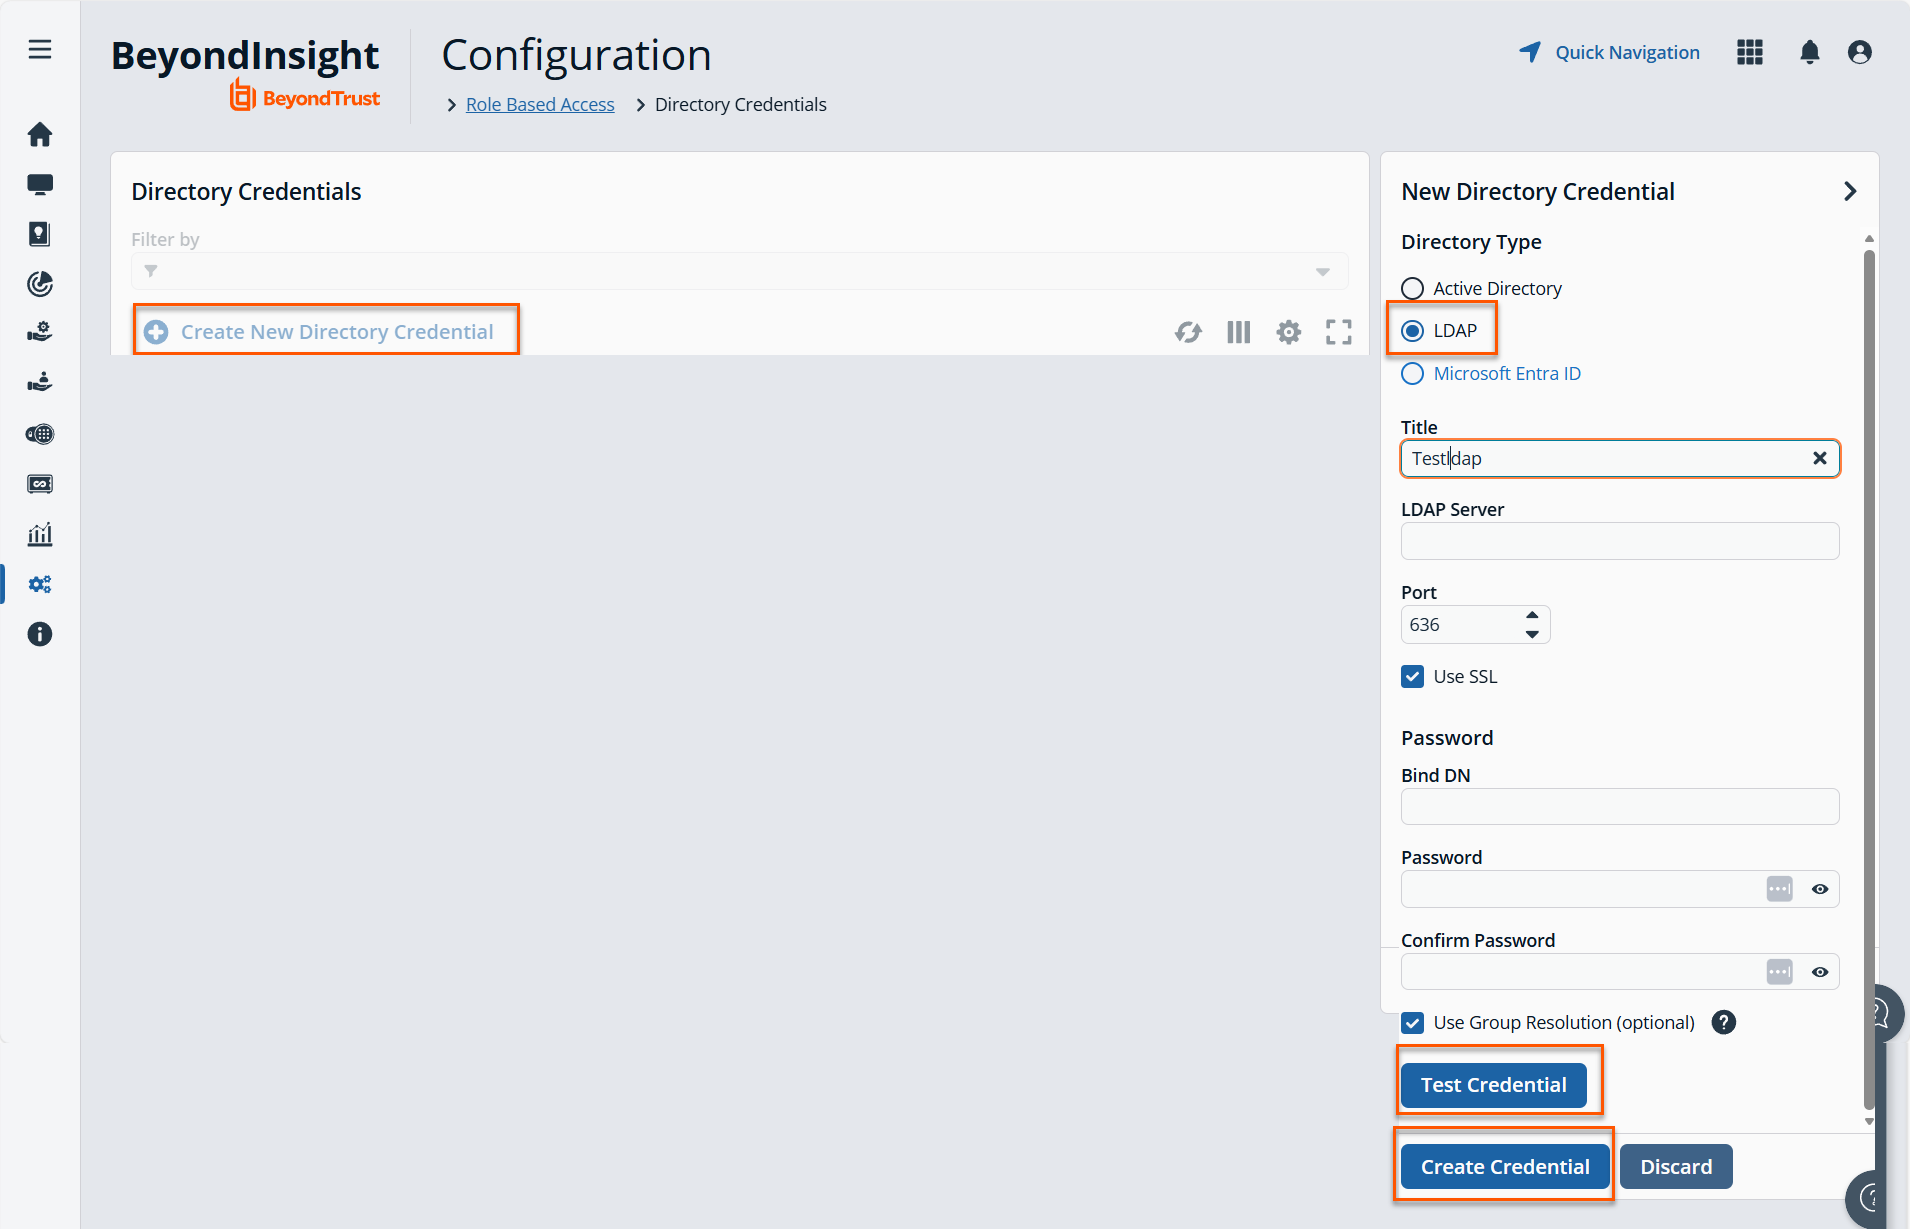Image resolution: width=1910 pixels, height=1229 pixels.
Task: Open password generator icon in Password field
Action: coord(1780,889)
